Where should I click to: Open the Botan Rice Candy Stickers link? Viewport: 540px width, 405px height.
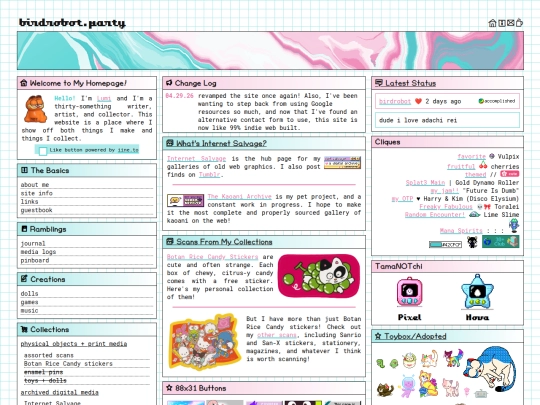(212, 257)
